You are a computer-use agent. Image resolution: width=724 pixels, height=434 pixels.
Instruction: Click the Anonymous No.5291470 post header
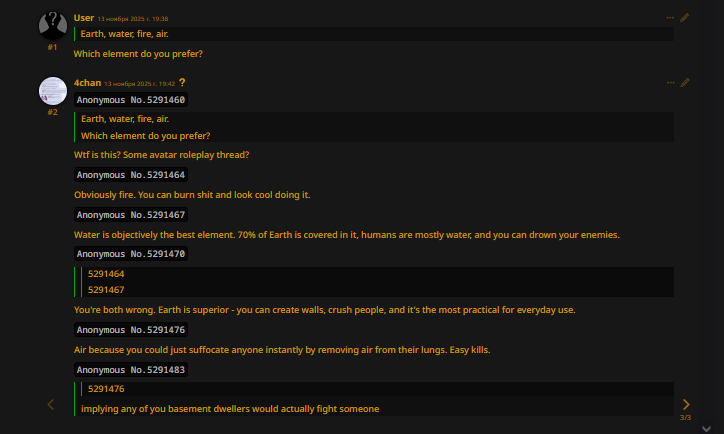[x=131, y=254]
